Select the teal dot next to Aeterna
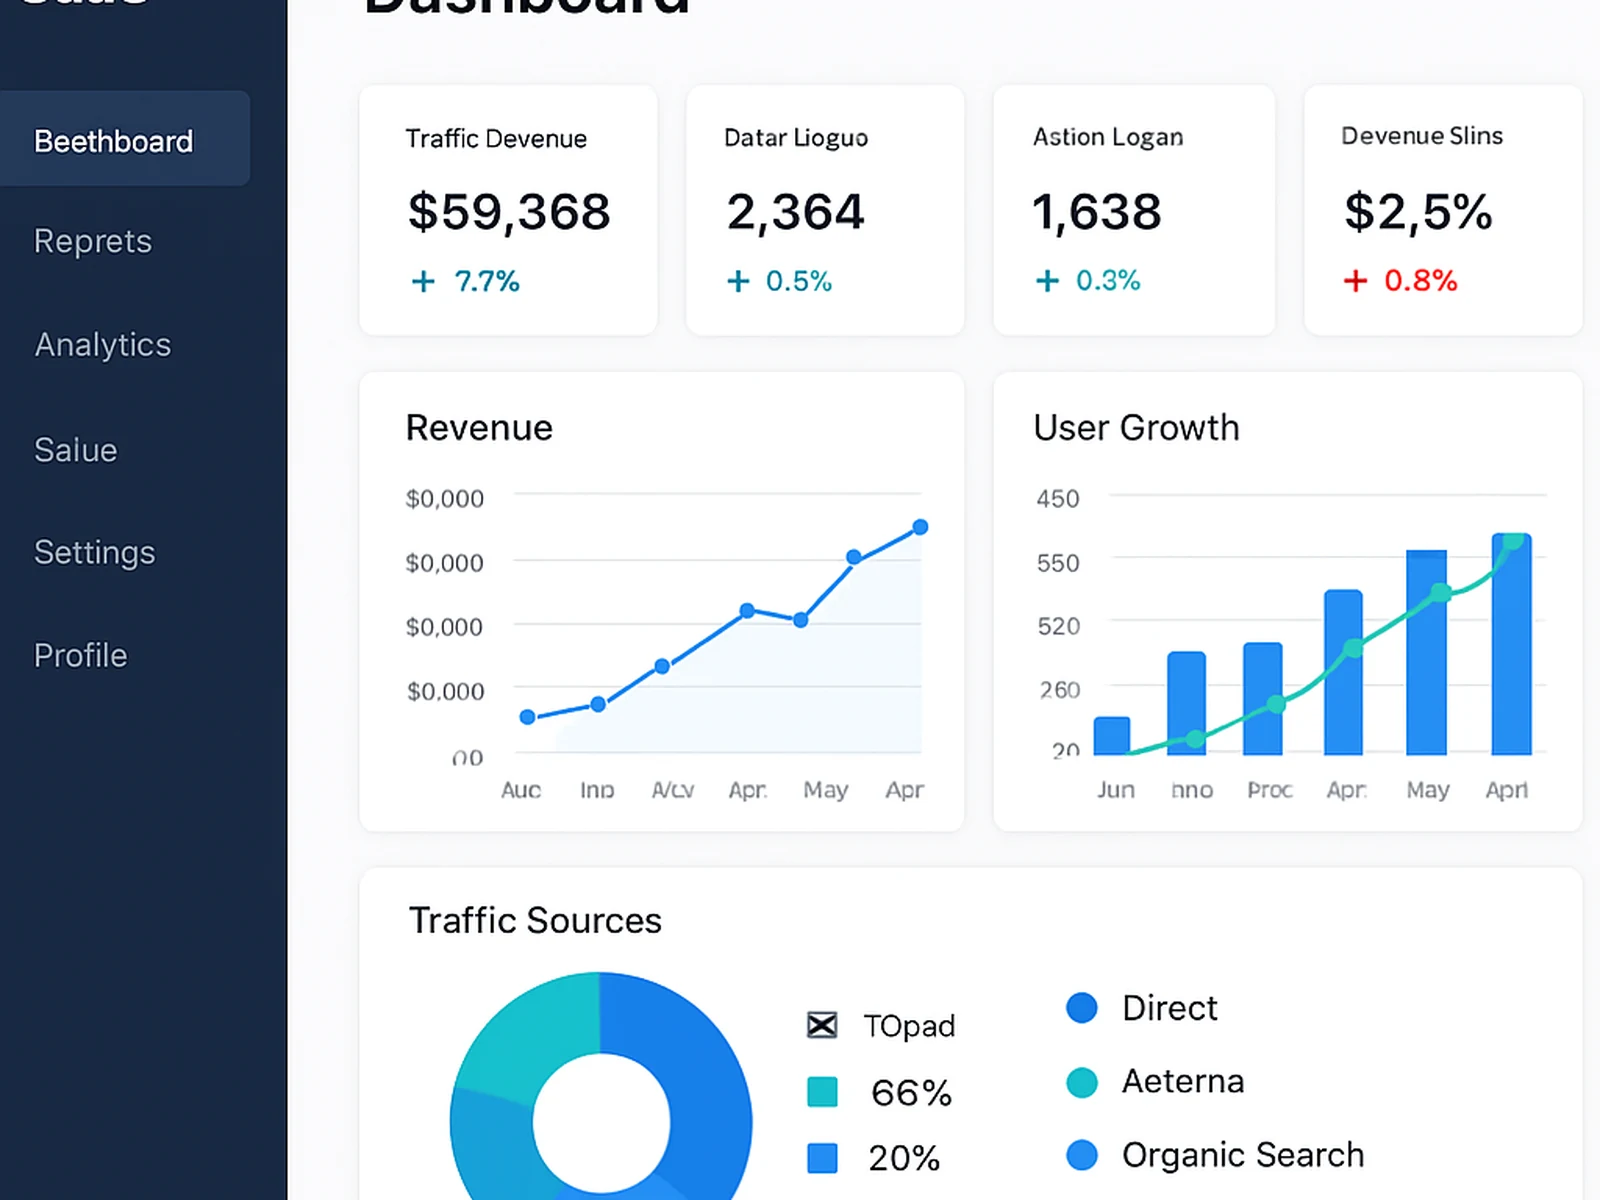Image resolution: width=1600 pixels, height=1200 pixels. 1082,1082
